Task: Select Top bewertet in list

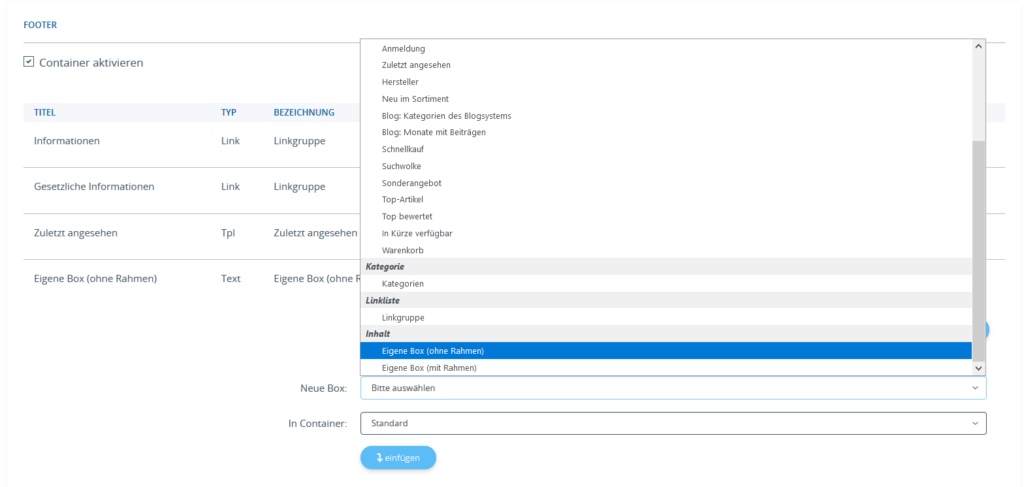Action: [x=407, y=216]
